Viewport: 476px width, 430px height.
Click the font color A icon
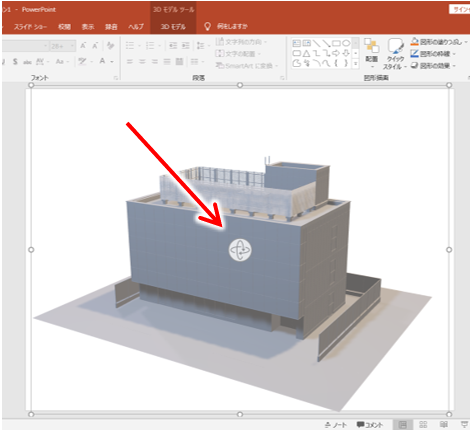coord(103,61)
